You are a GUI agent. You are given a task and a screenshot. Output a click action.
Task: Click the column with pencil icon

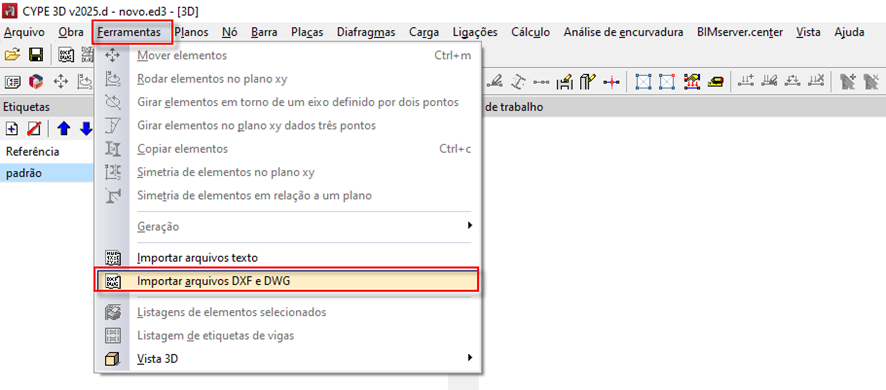587,82
